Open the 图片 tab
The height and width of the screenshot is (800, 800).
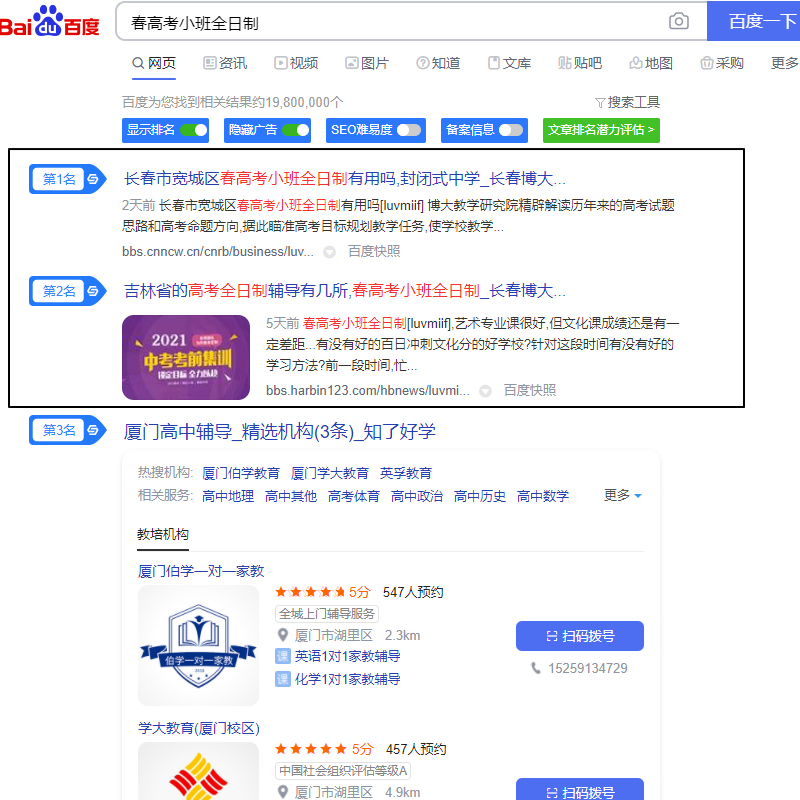pos(367,63)
